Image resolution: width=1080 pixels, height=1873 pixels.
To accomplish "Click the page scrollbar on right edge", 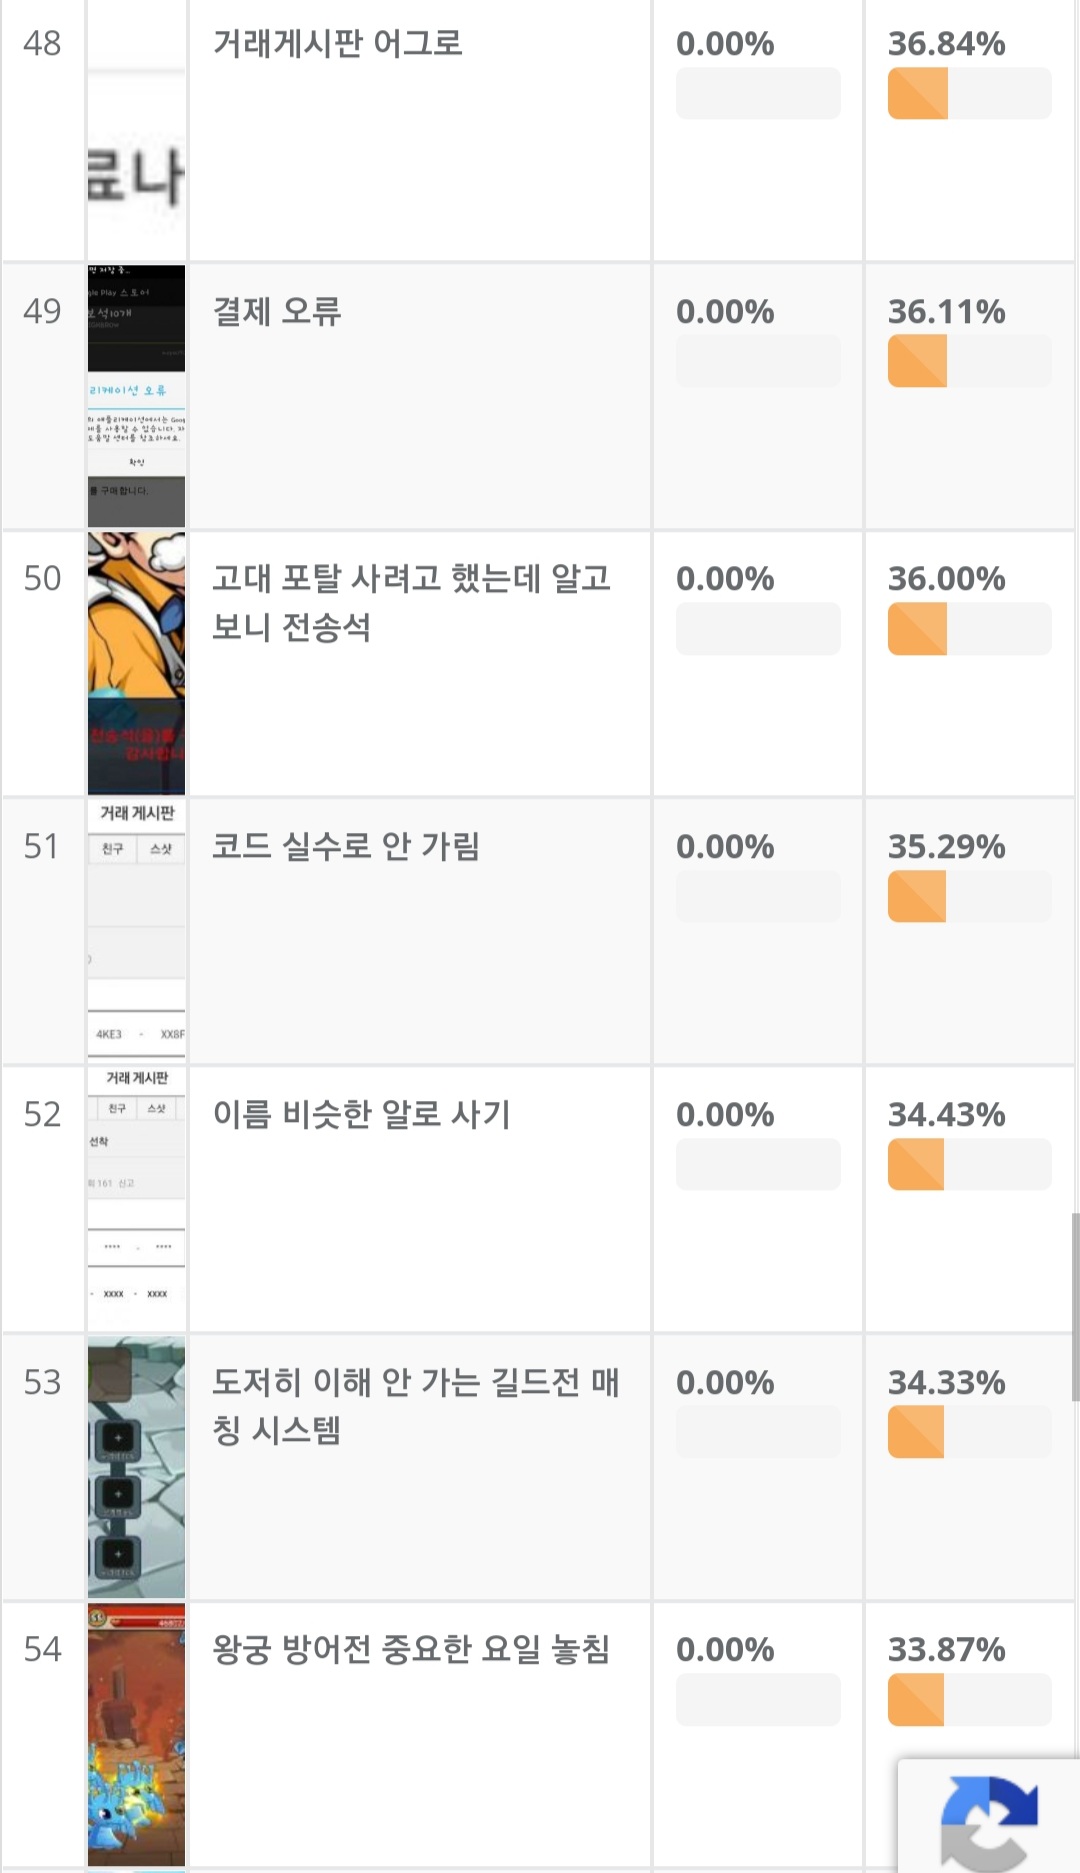I will click(1075, 1306).
